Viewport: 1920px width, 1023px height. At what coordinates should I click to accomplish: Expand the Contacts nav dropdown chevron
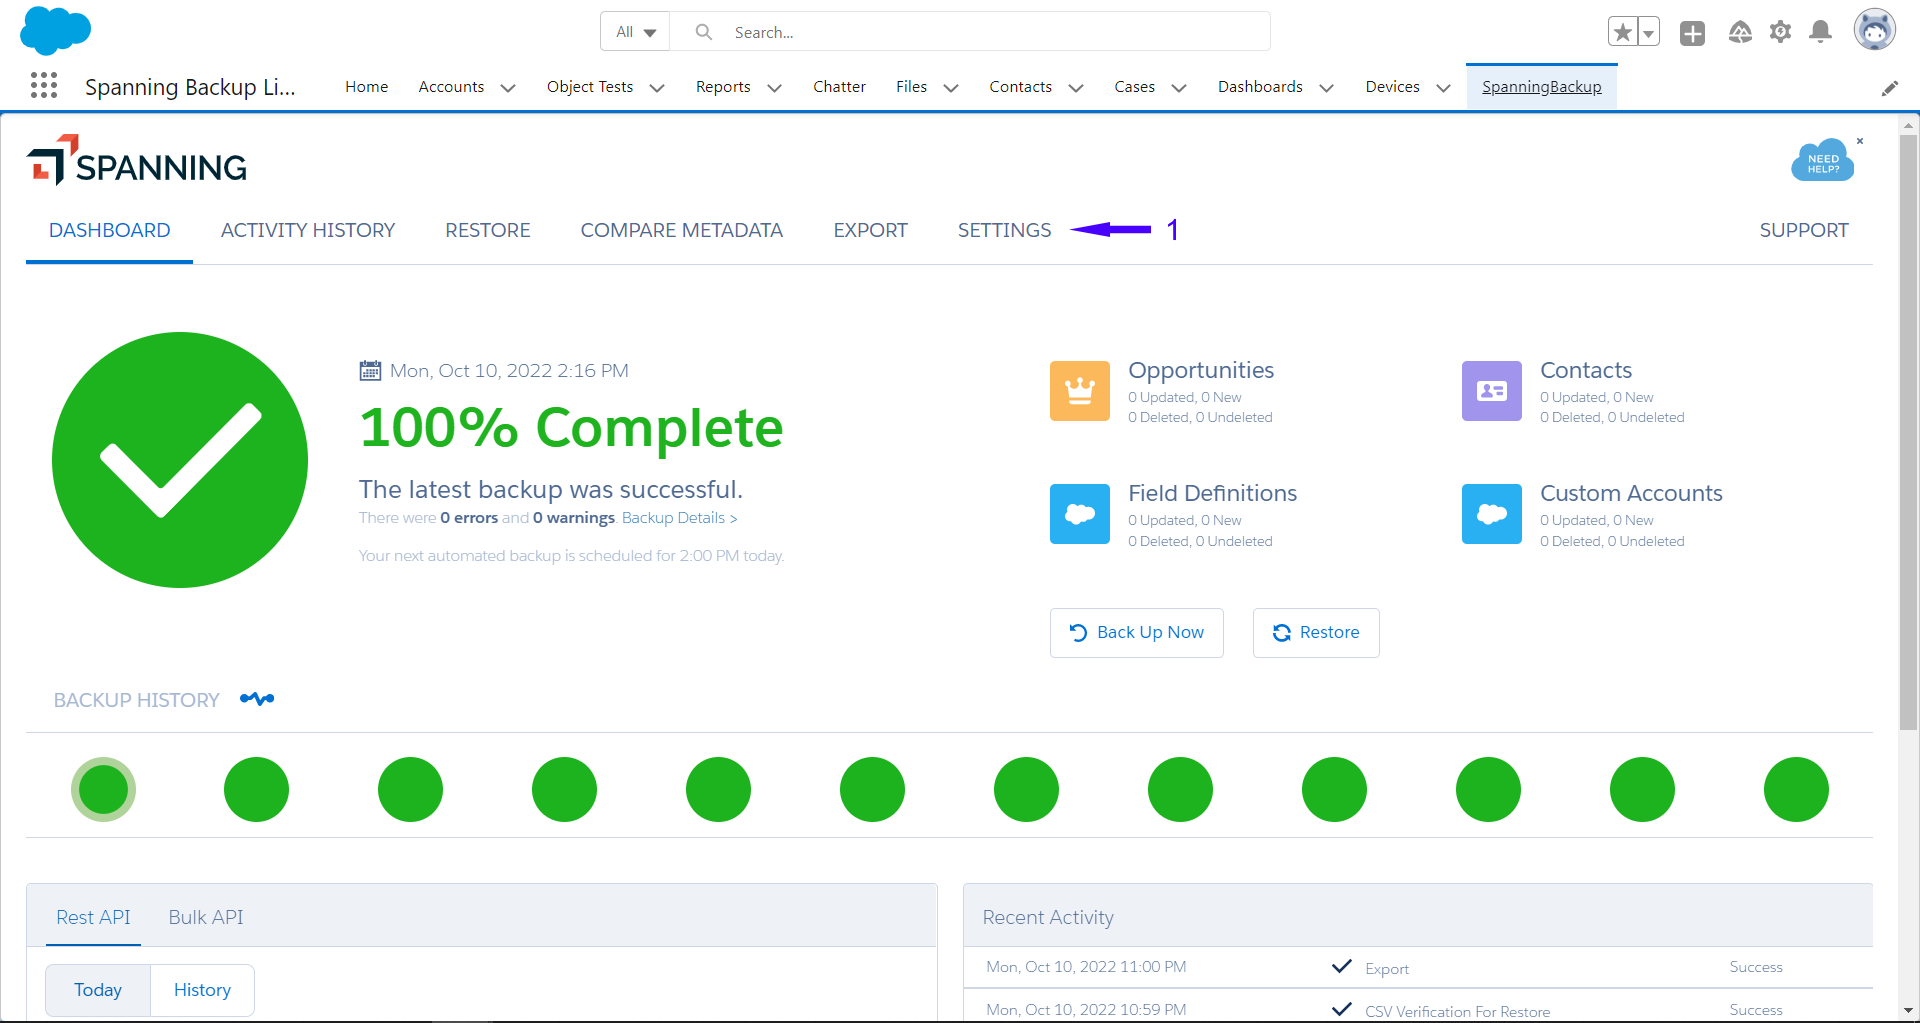[1076, 88]
